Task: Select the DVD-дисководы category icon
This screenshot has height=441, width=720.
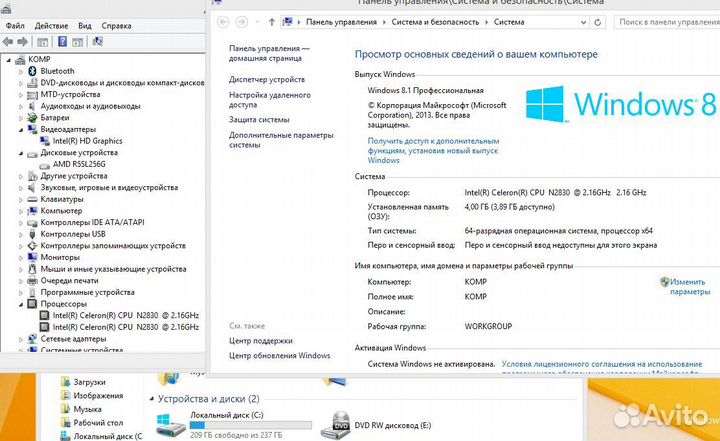Action: point(32,83)
